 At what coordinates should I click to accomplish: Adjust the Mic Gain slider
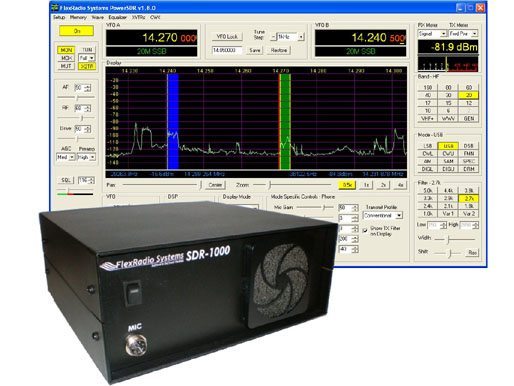coord(315,208)
